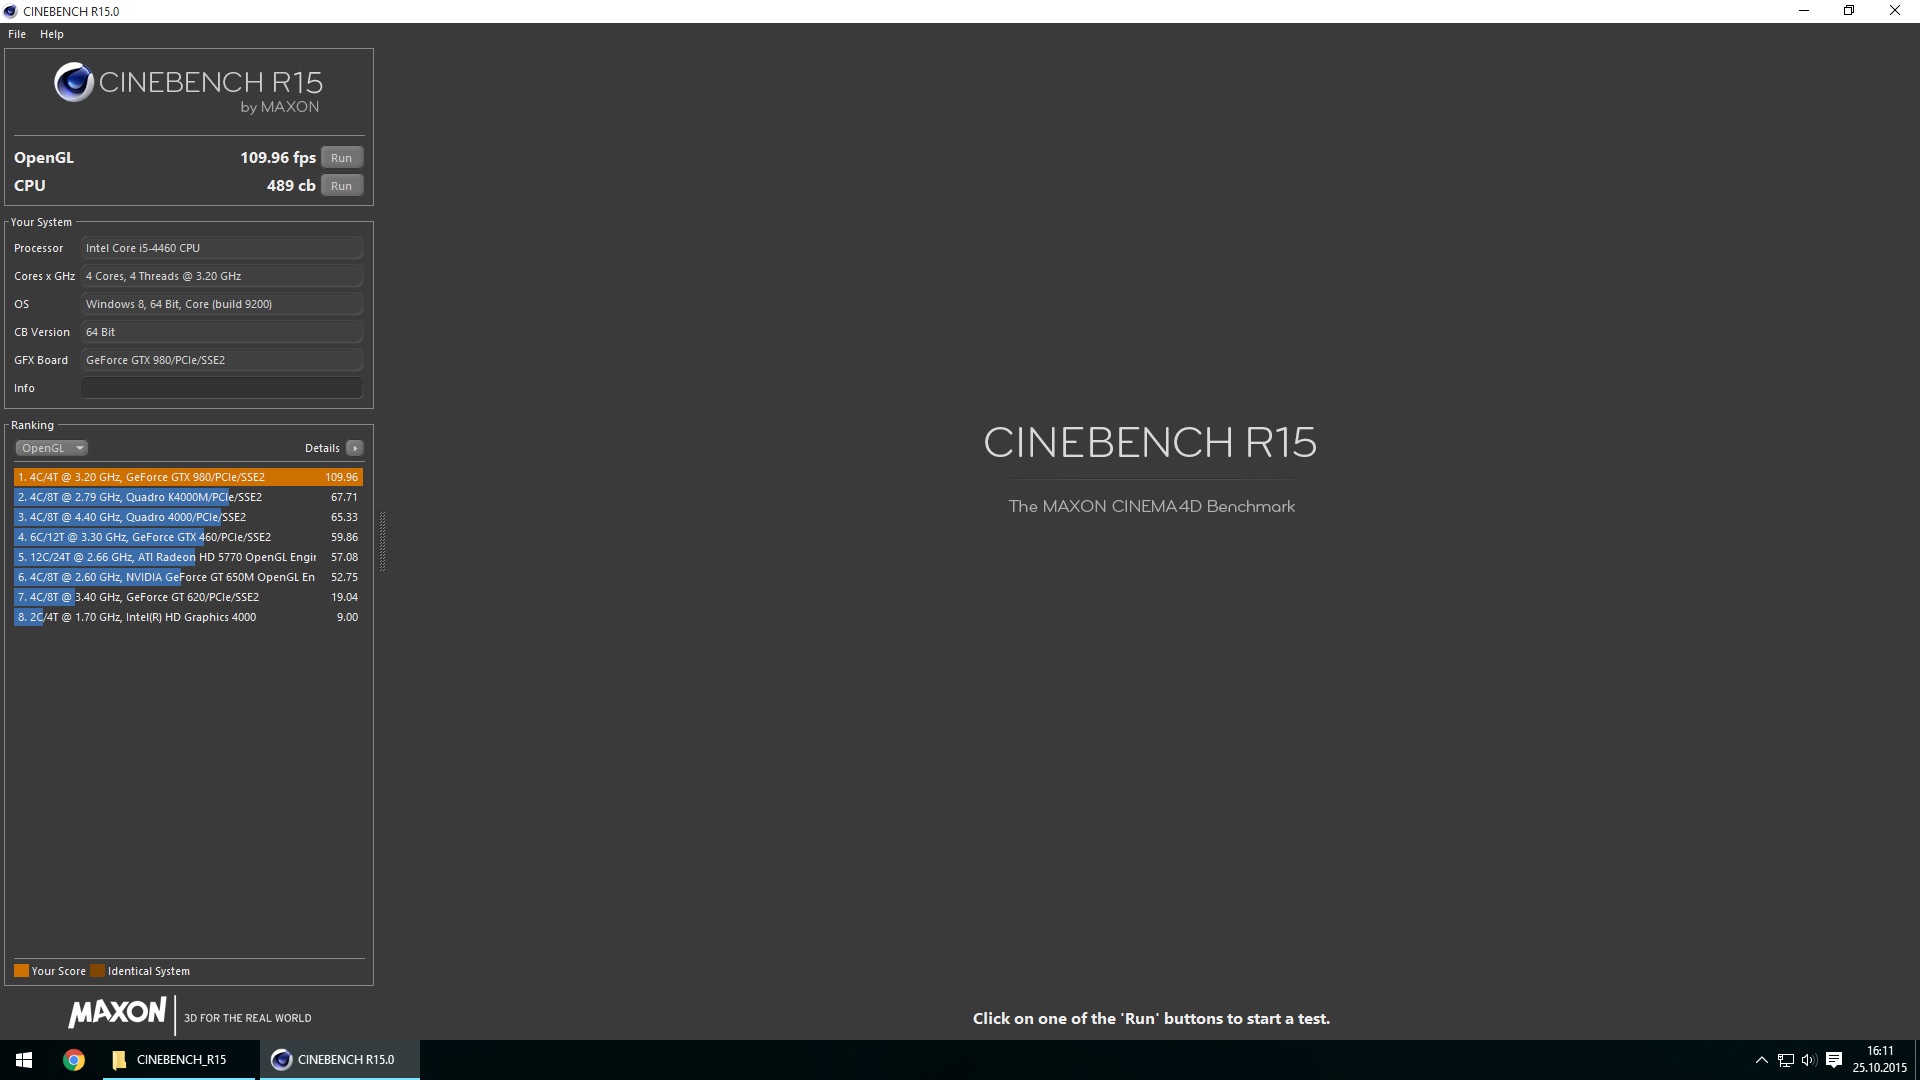Click the orange Your Score legend swatch
Screen dimensions: 1920x1080
pos(21,971)
